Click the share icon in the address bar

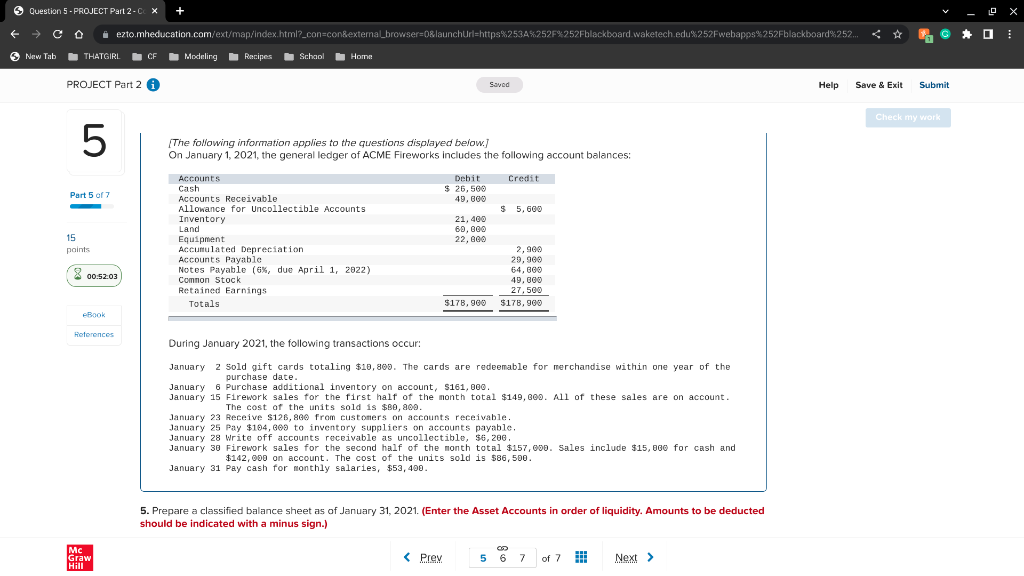[877, 33]
